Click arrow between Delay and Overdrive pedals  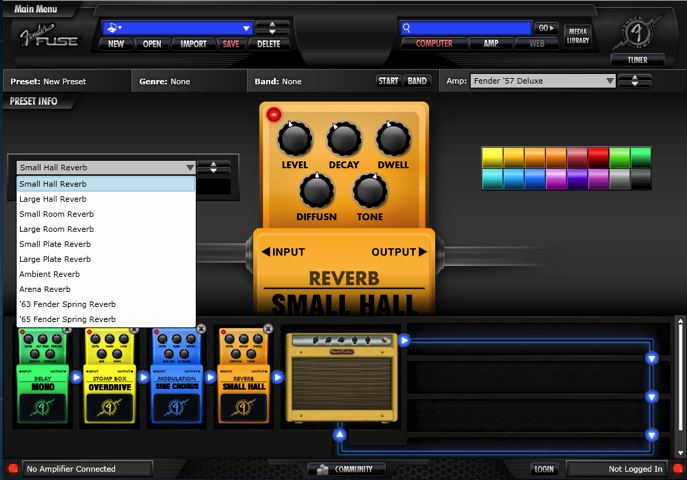tap(76, 377)
